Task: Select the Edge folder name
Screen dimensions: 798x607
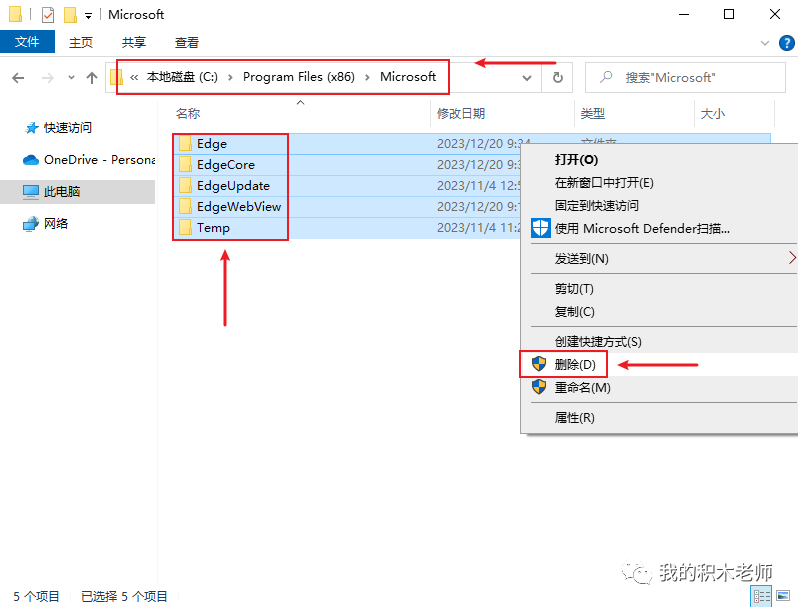Action: point(212,144)
